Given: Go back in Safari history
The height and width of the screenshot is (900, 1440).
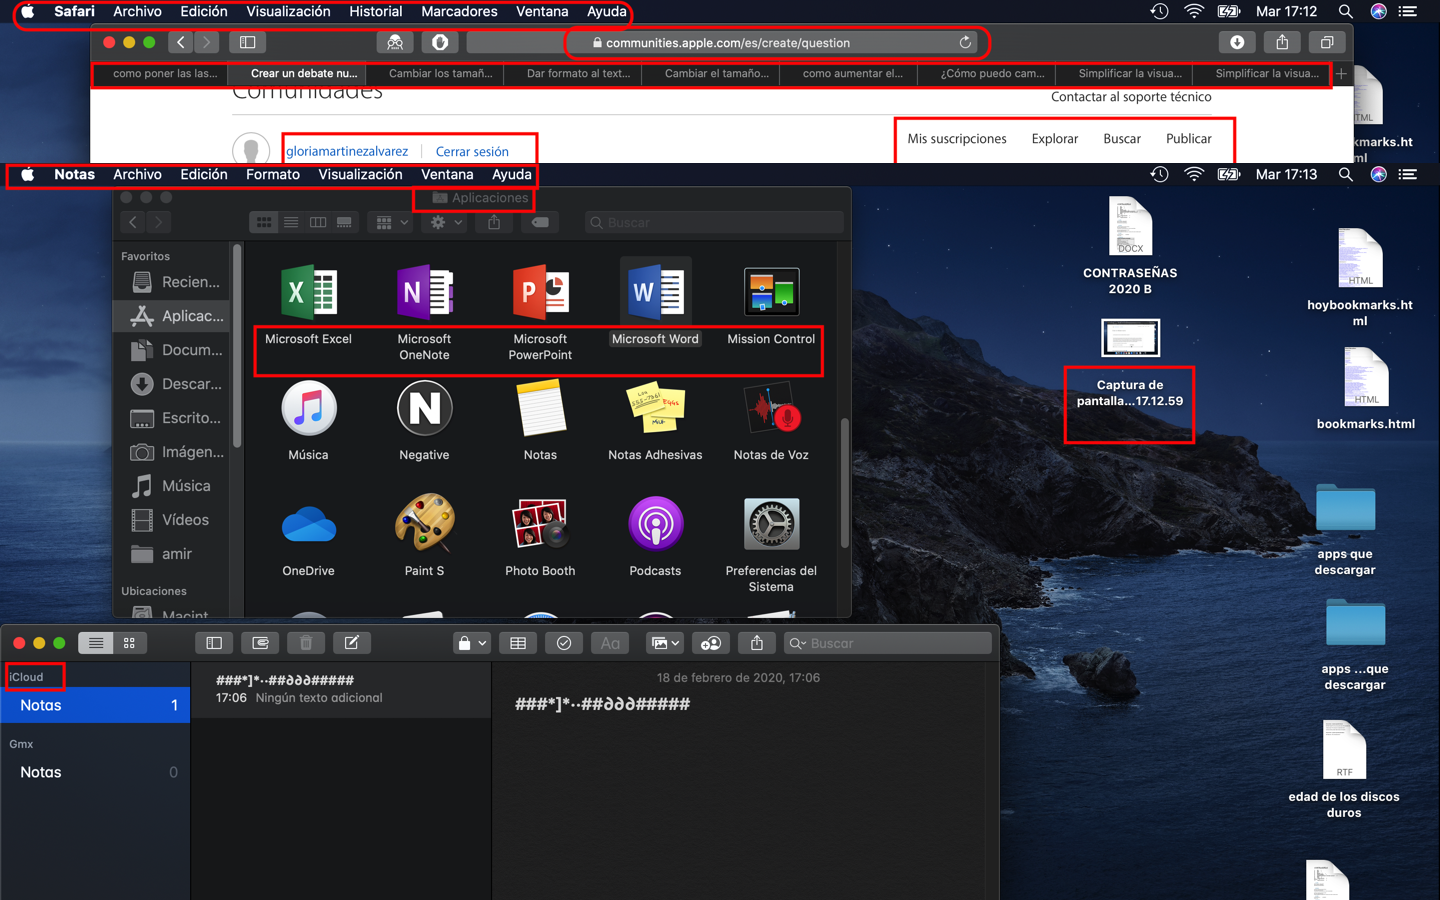Looking at the screenshot, I should click(181, 42).
